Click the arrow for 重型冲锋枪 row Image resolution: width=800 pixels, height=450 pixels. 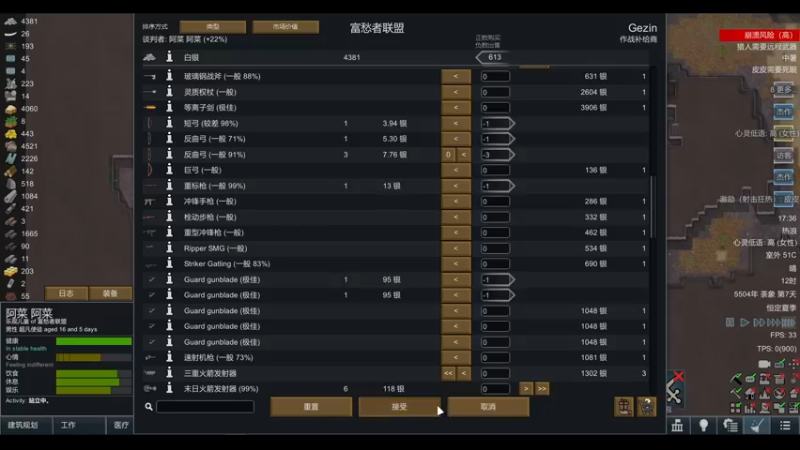pyautogui.click(x=456, y=233)
